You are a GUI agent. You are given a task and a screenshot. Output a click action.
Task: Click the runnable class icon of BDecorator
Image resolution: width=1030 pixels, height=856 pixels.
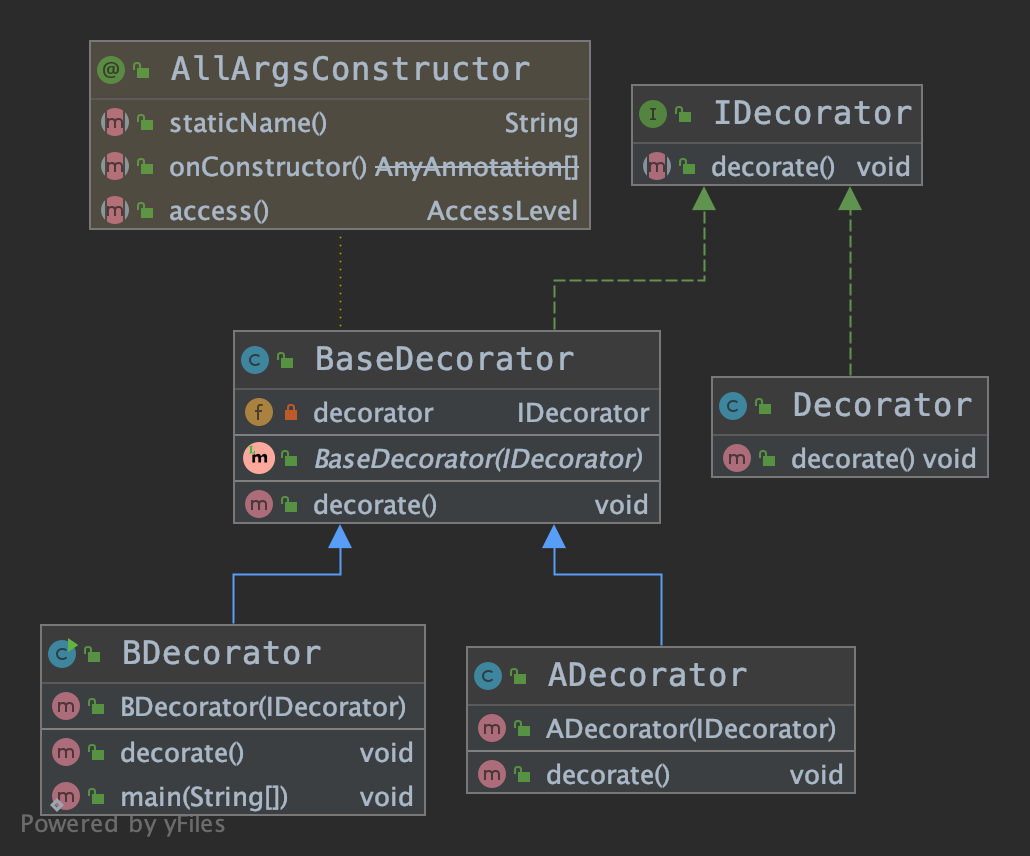click(x=63, y=653)
